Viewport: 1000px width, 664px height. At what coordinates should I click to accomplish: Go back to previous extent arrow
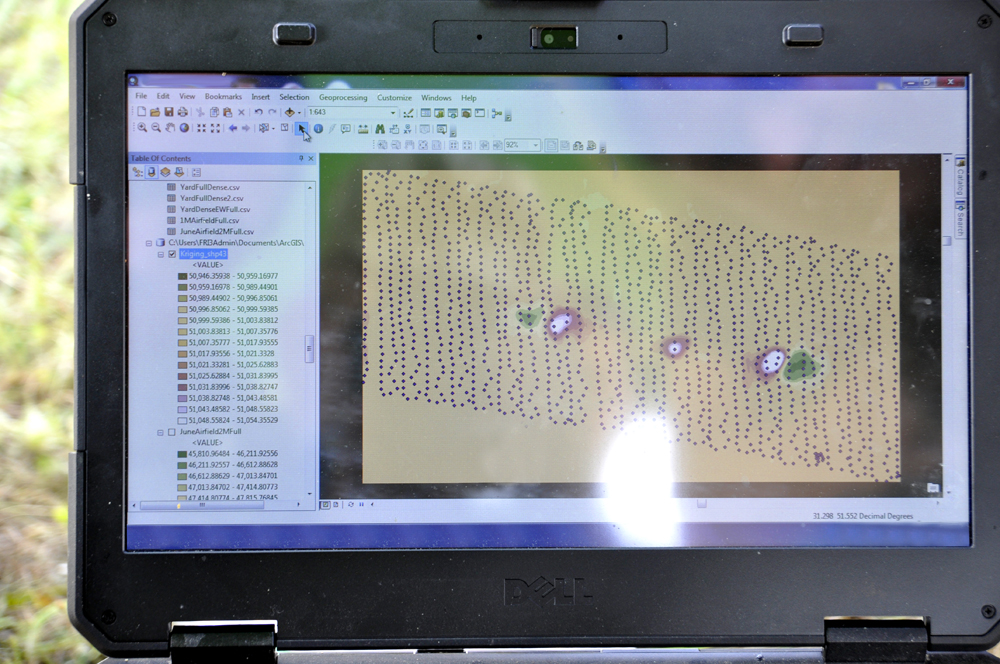tap(232, 128)
